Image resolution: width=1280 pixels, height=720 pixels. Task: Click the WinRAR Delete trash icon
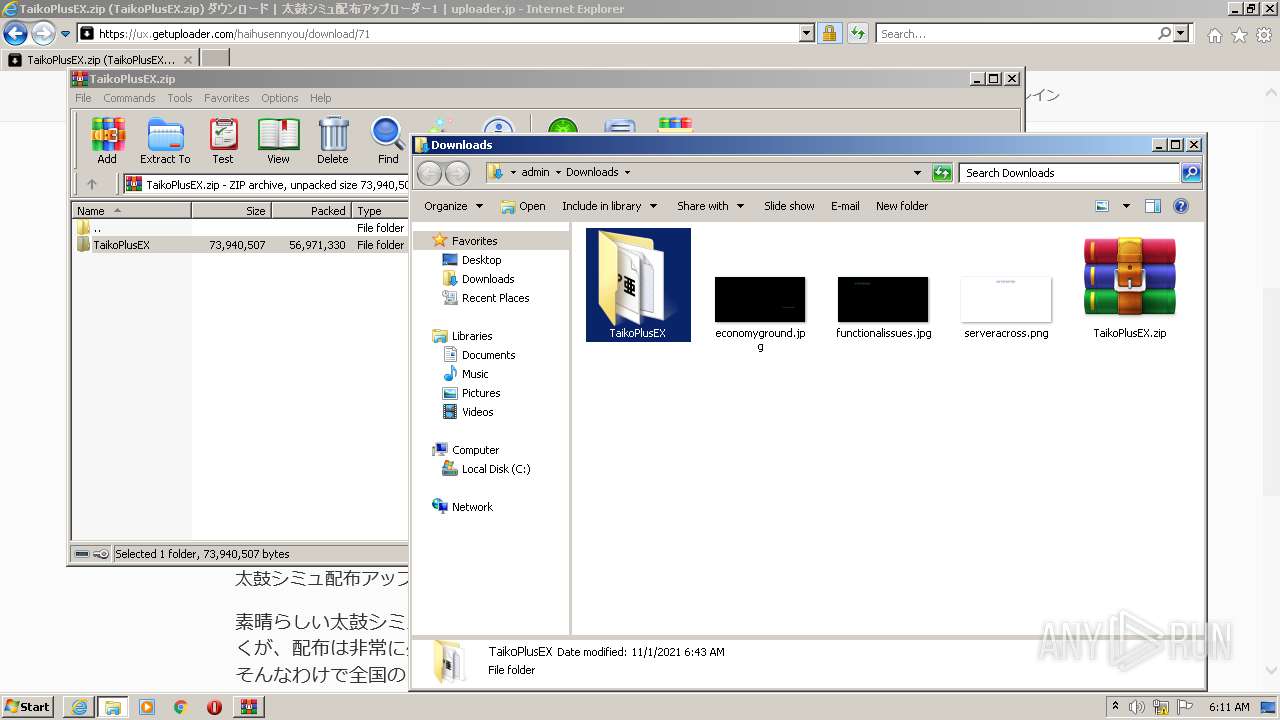pyautogui.click(x=333, y=140)
